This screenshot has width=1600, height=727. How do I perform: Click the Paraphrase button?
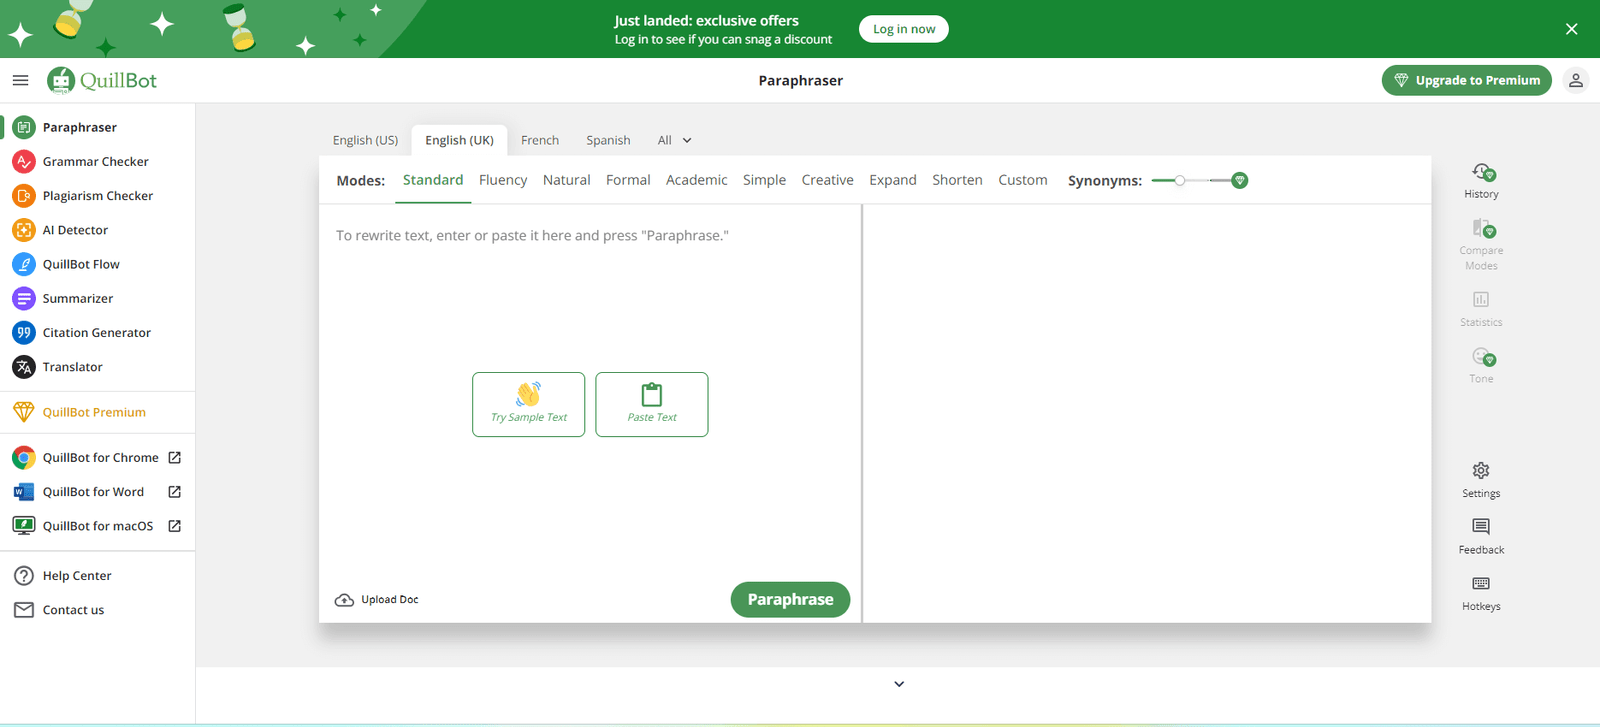(790, 600)
